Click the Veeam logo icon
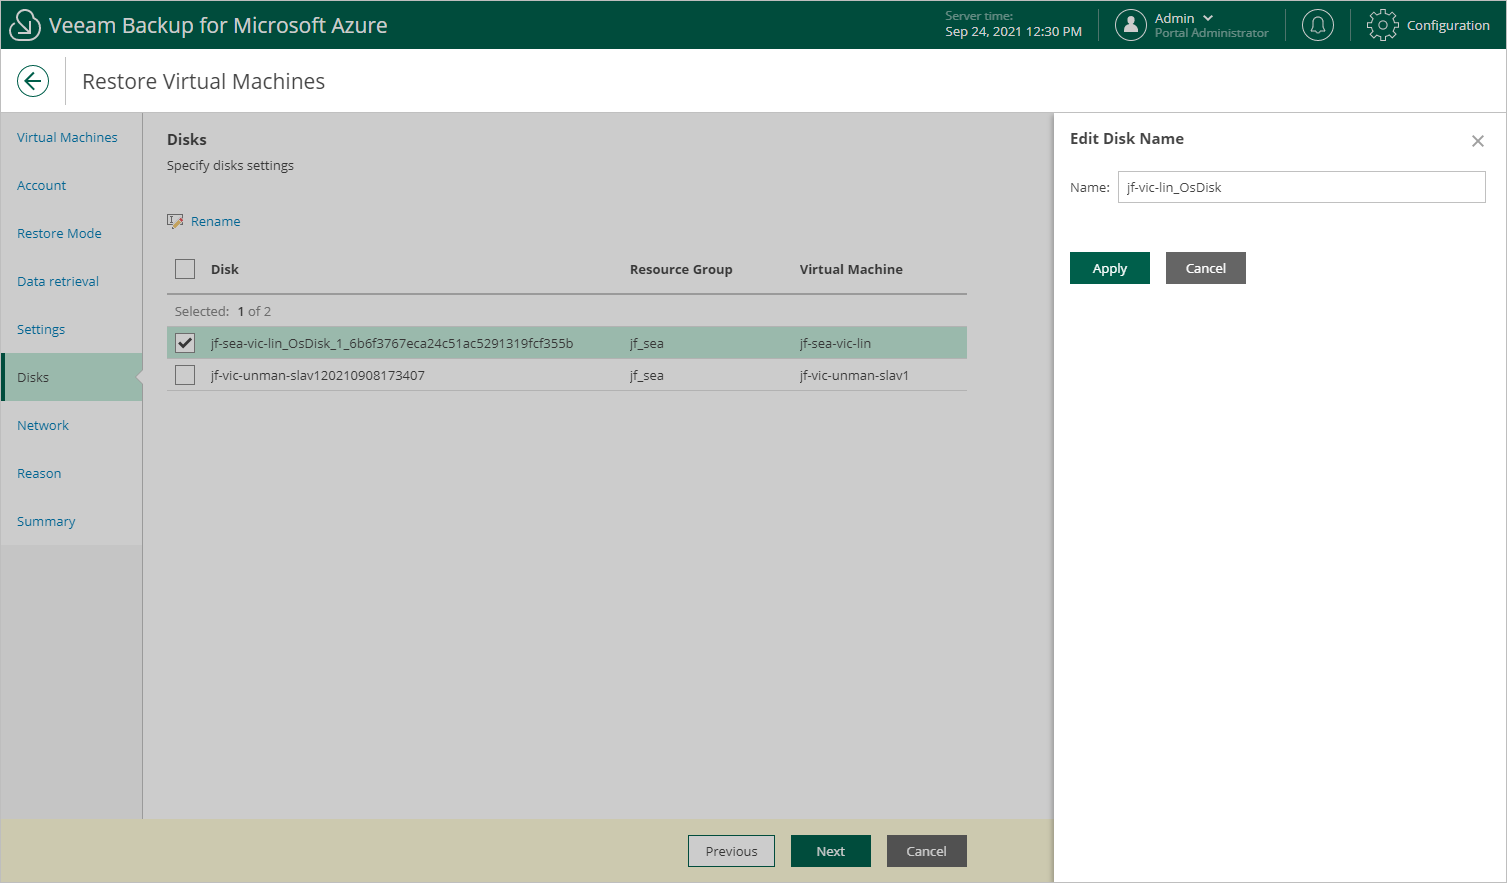The height and width of the screenshot is (883, 1507). [x=24, y=25]
